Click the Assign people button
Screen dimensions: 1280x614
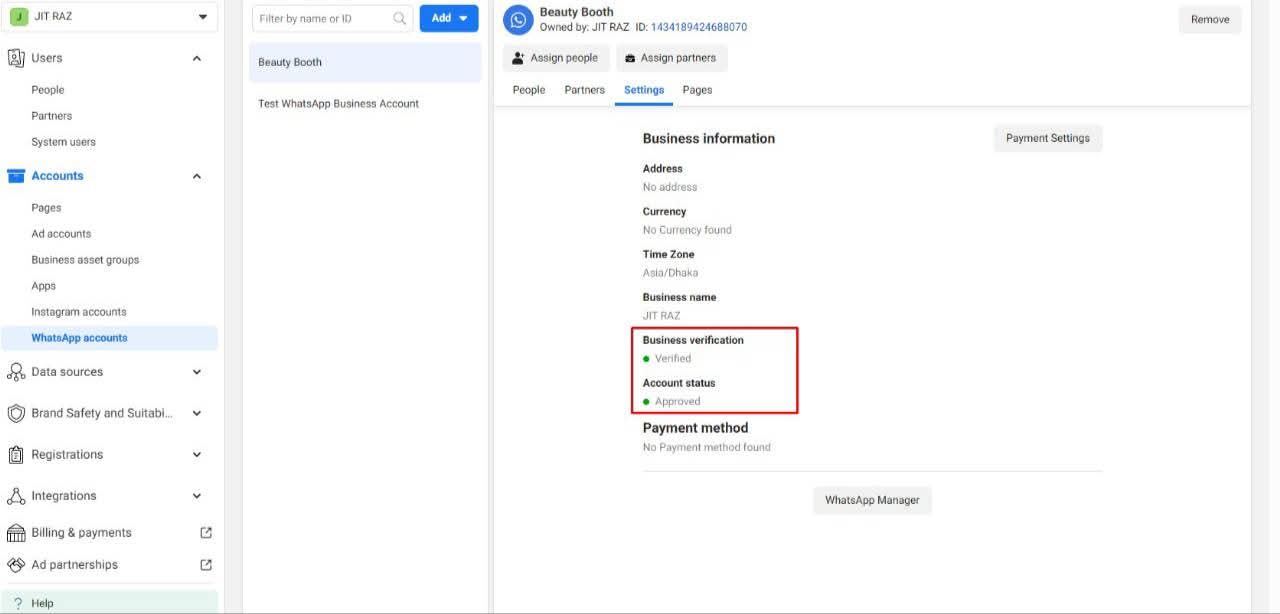tap(555, 58)
